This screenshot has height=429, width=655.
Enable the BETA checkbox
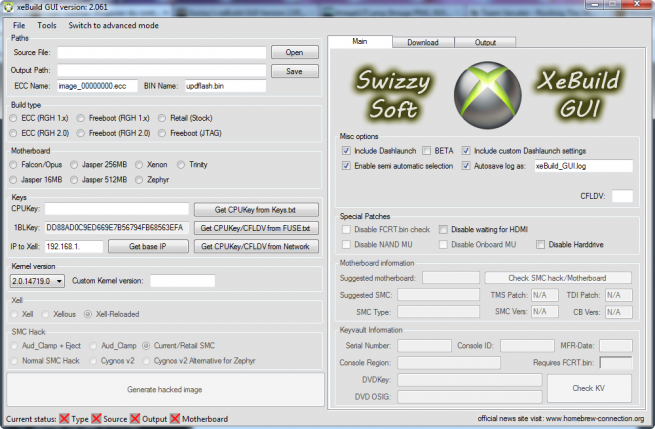(x=427, y=151)
